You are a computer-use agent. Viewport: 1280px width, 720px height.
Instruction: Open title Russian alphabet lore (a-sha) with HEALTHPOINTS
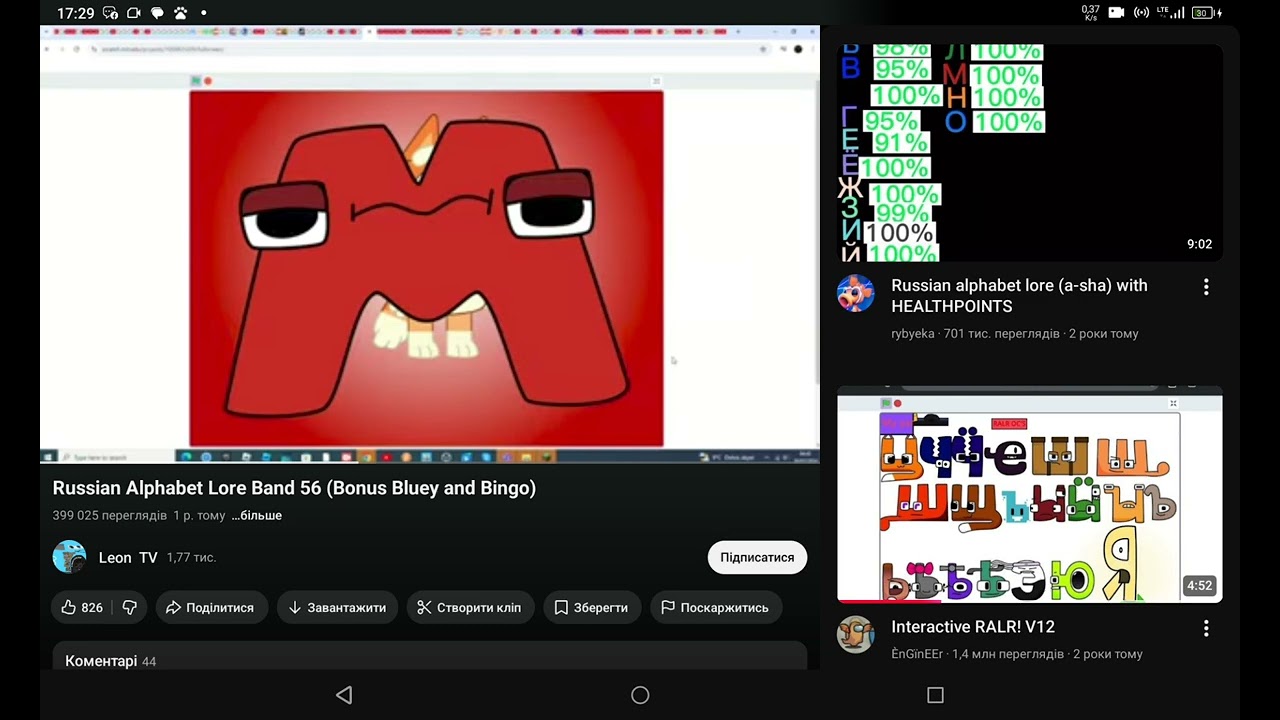coord(1019,296)
